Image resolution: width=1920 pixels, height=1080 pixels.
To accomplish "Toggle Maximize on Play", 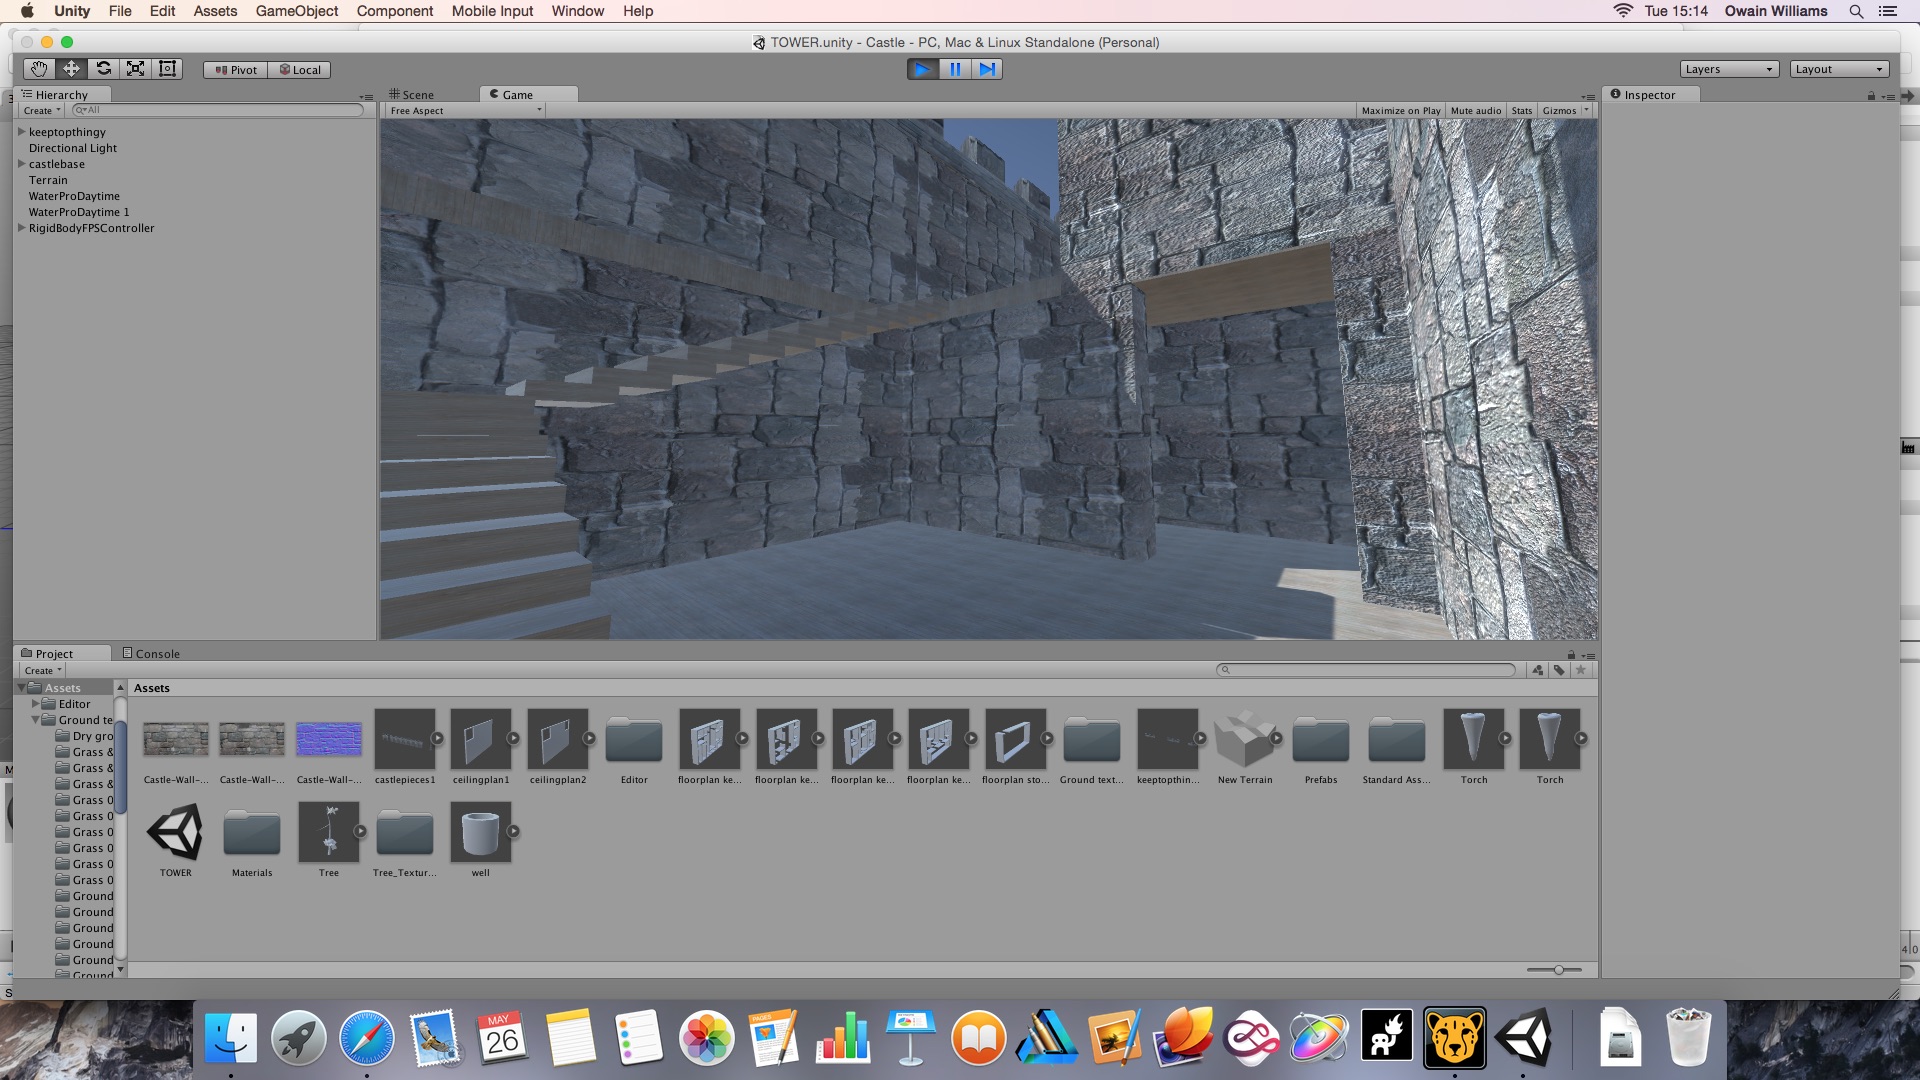I will [x=1400, y=111].
